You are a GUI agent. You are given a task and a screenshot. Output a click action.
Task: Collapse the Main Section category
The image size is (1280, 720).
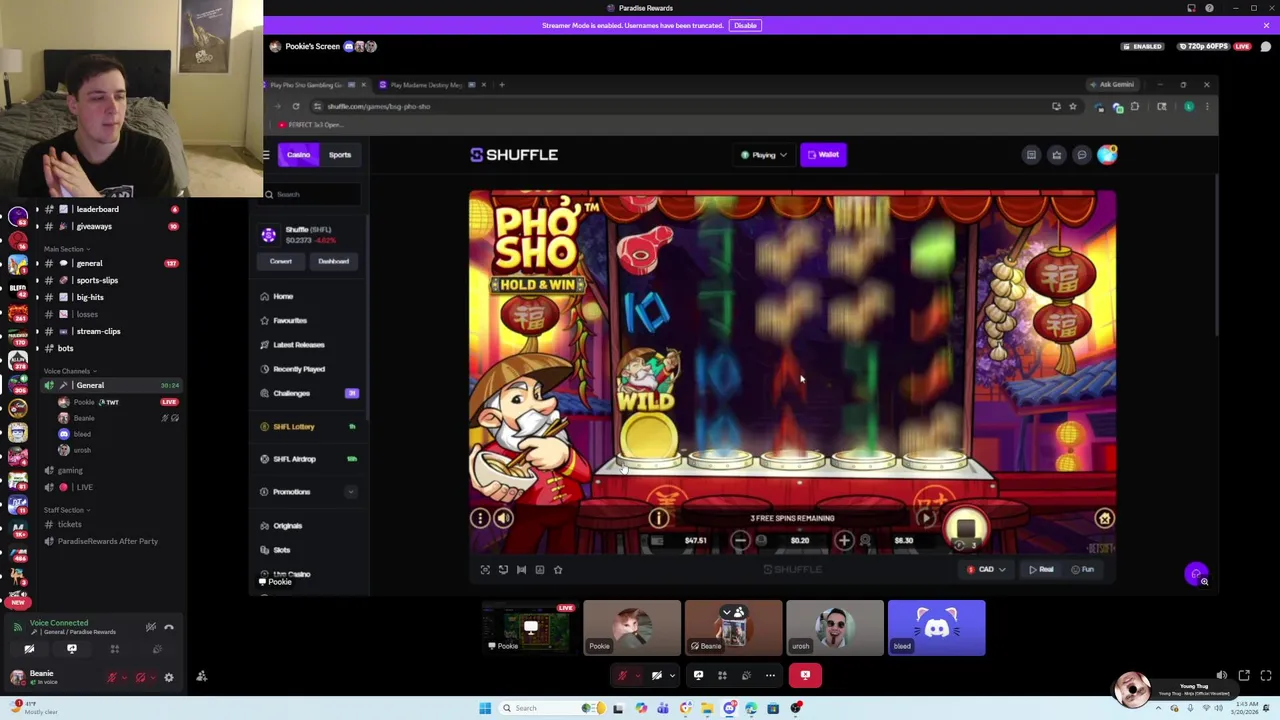[x=66, y=249]
